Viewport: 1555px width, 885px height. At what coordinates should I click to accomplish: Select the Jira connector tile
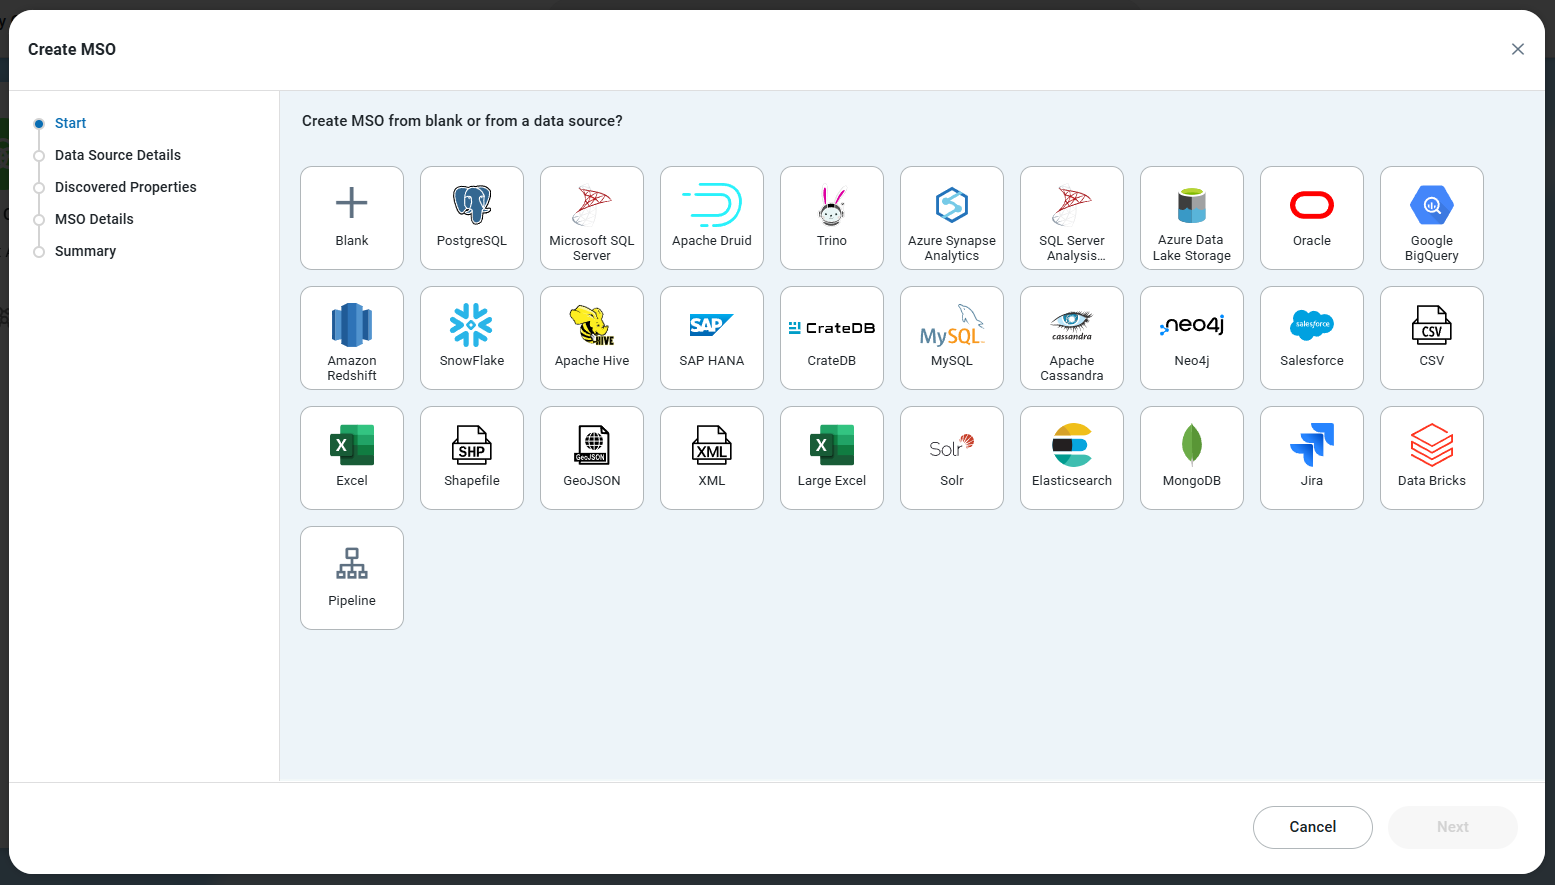click(1312, 458)
